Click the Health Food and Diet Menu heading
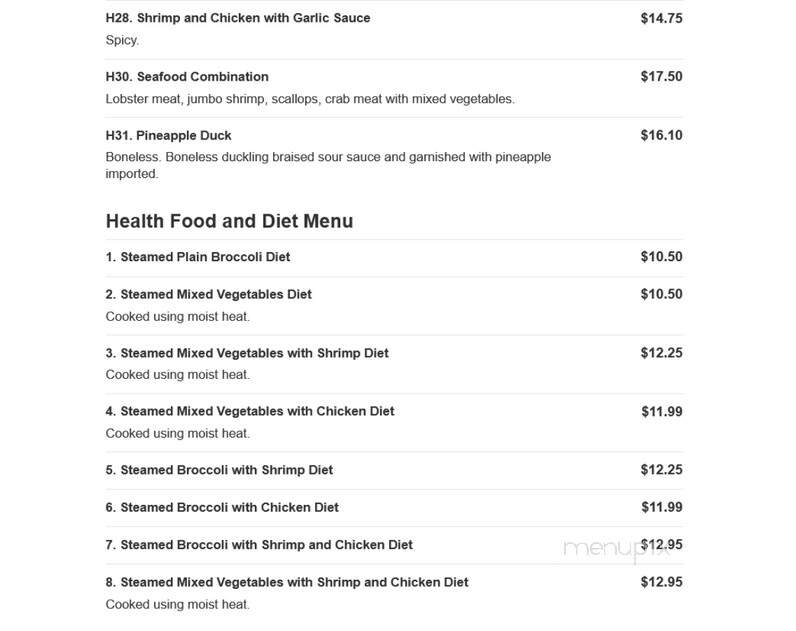Viewport: 796px width, 631px height. (229, 221)
